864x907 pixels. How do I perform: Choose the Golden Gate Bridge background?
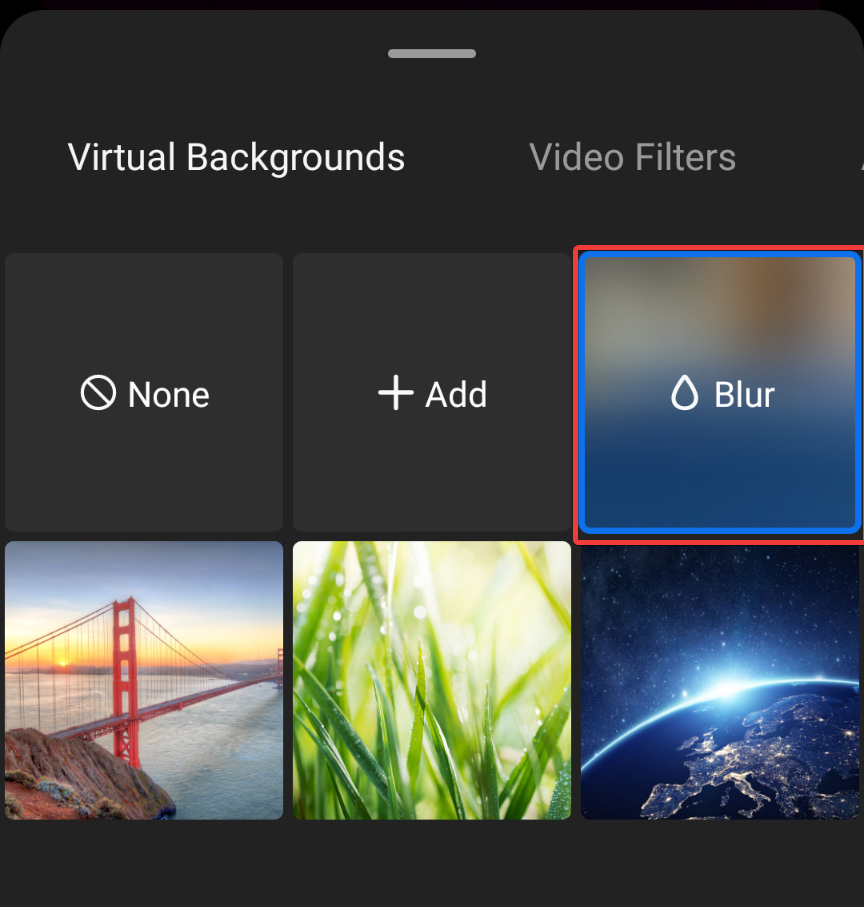click(144, 680)
